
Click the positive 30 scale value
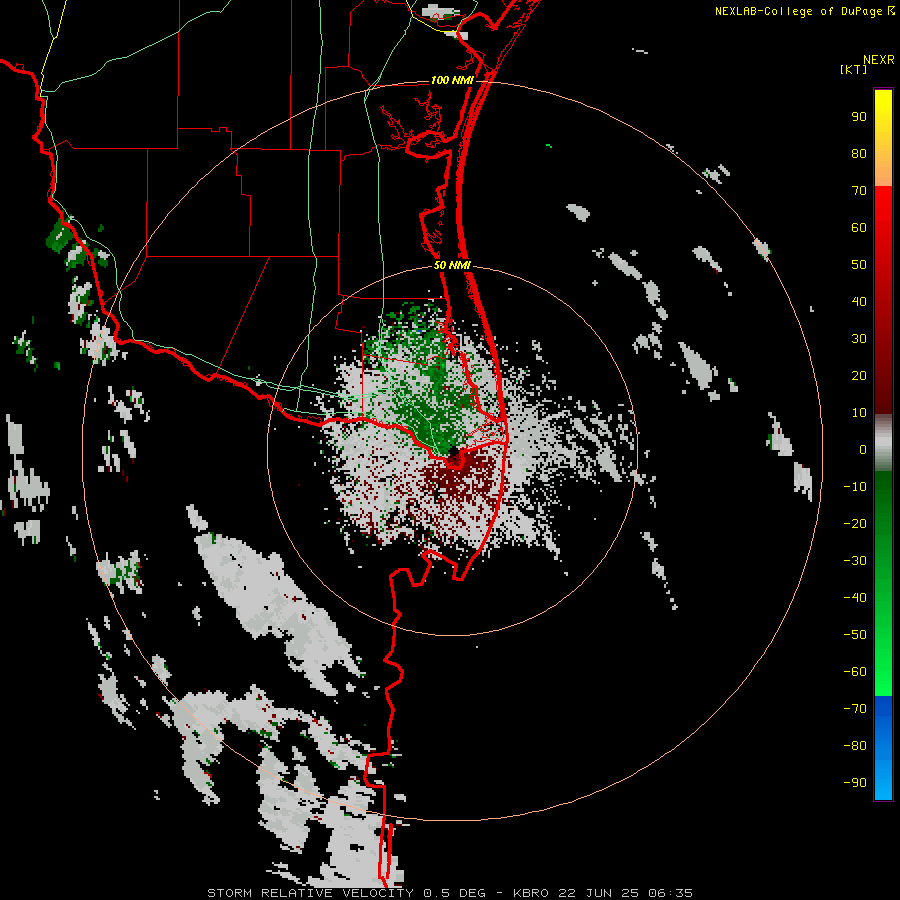pyautogui.click(x=859, y=339)
